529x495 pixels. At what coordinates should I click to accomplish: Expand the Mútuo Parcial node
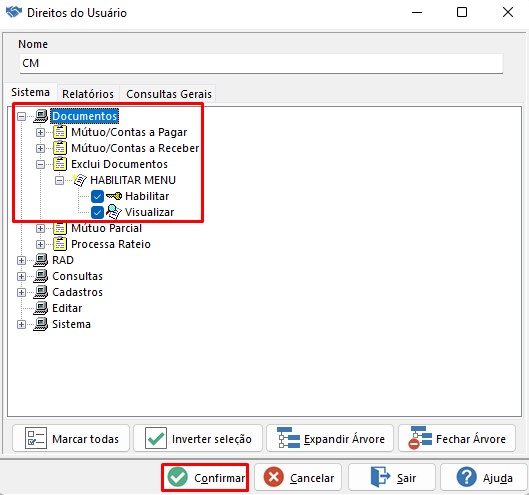[x=40, y=228]
